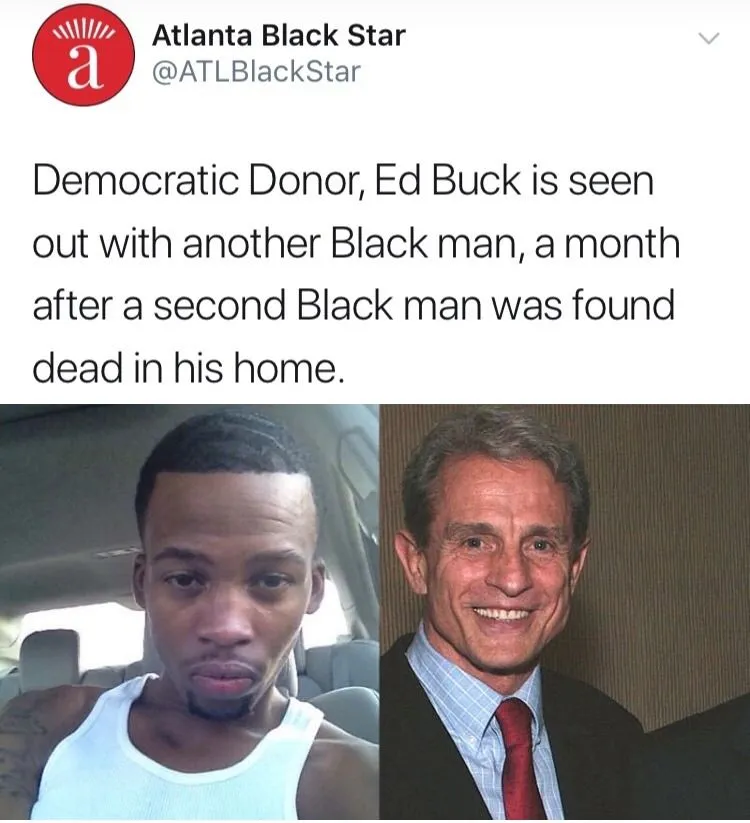Open the tweet options chevron menu
This screenshot has width=750, height=823.
[x=708, y=38]
